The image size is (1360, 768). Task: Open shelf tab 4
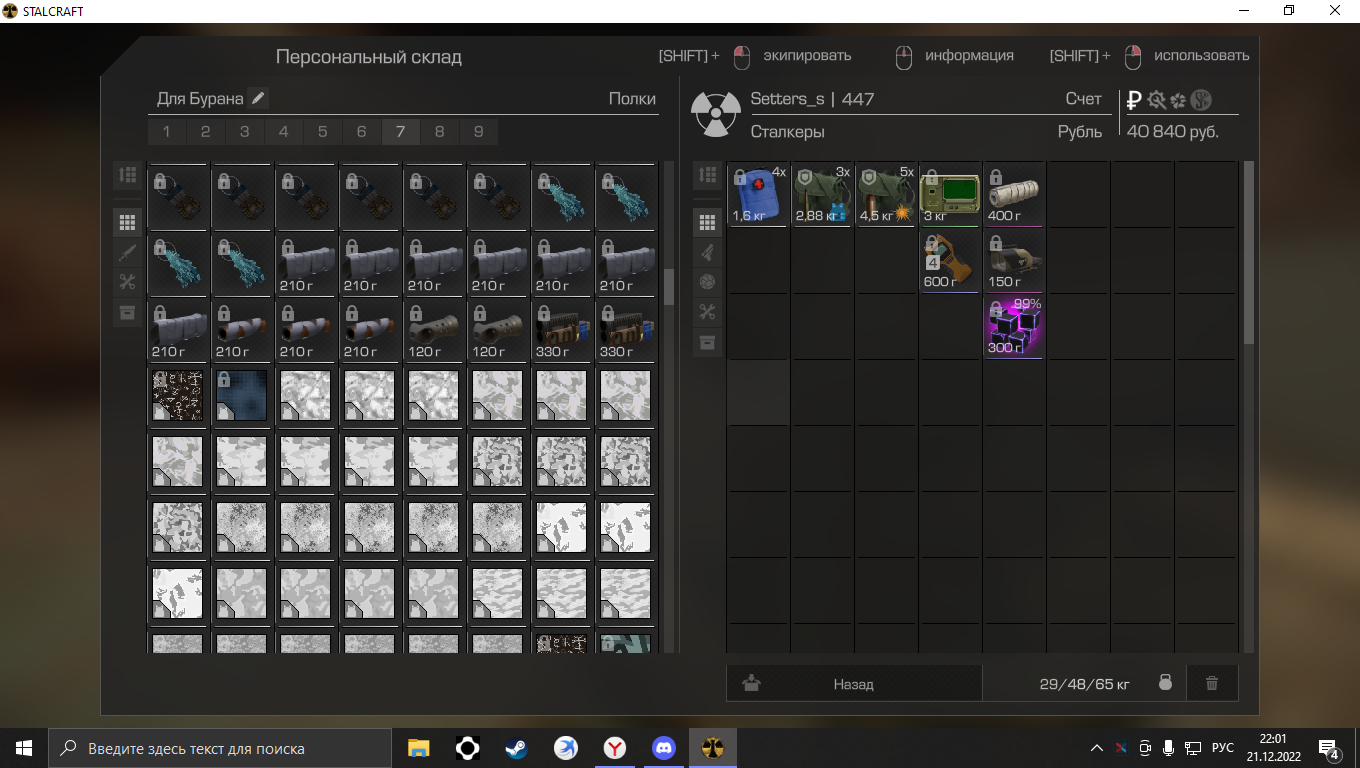(x=283, y=132)
